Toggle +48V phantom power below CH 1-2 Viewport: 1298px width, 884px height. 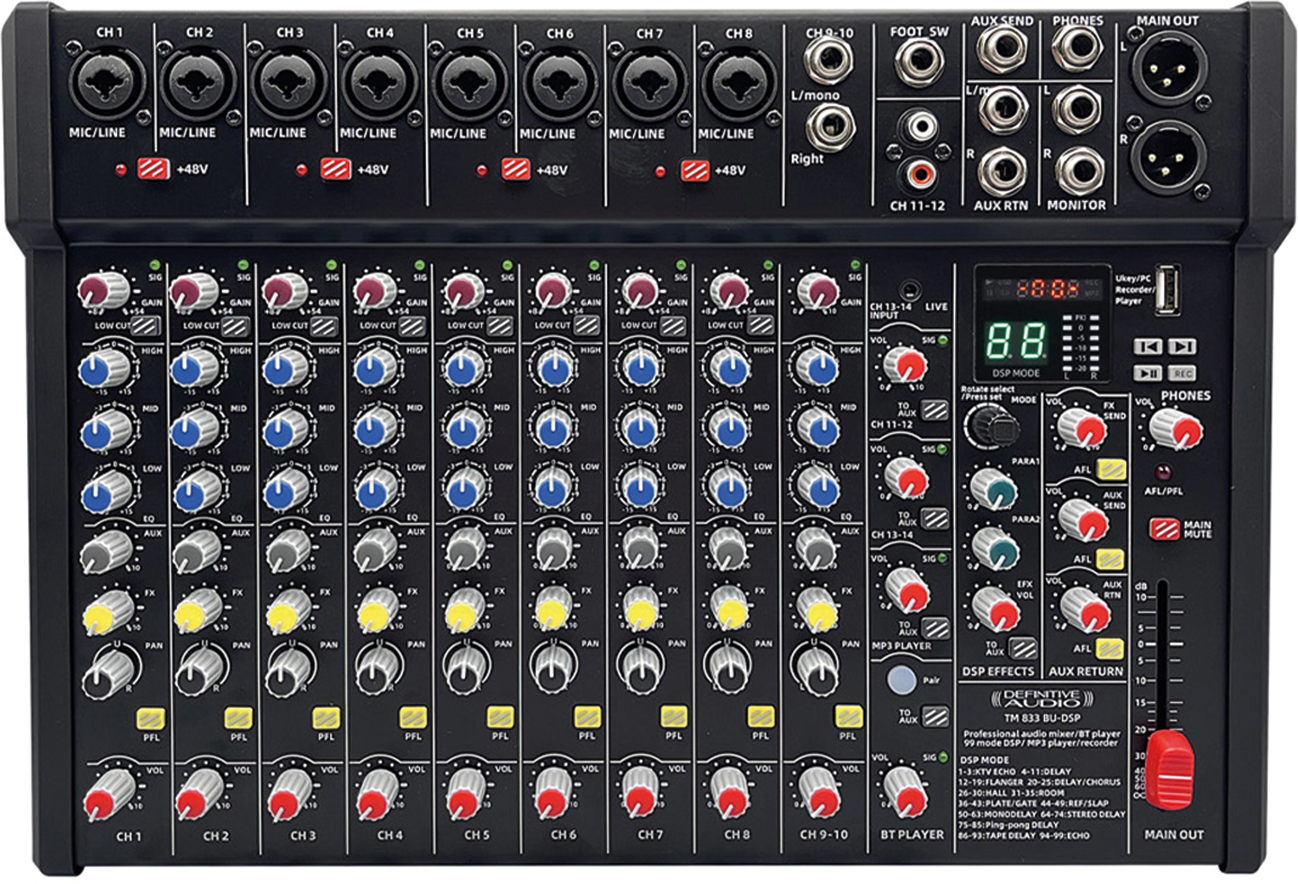(x=155, y=169)
